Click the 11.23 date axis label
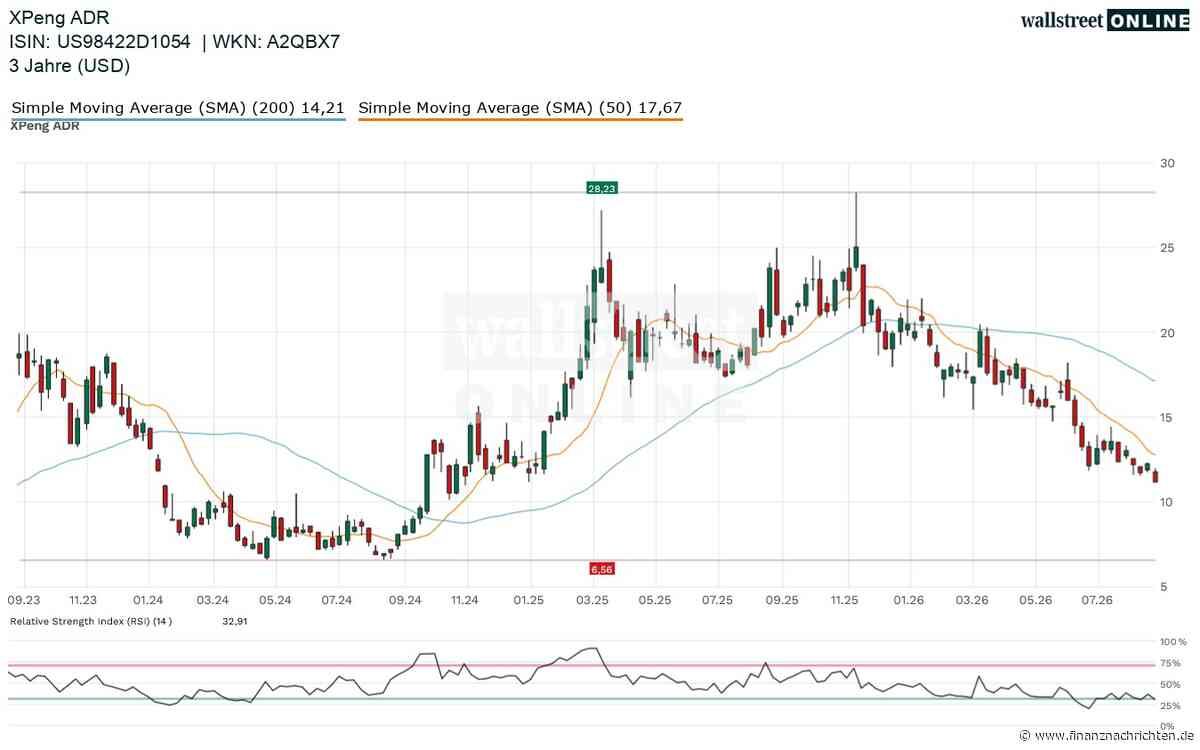1200x750 pixels. [x=84, y=600]
